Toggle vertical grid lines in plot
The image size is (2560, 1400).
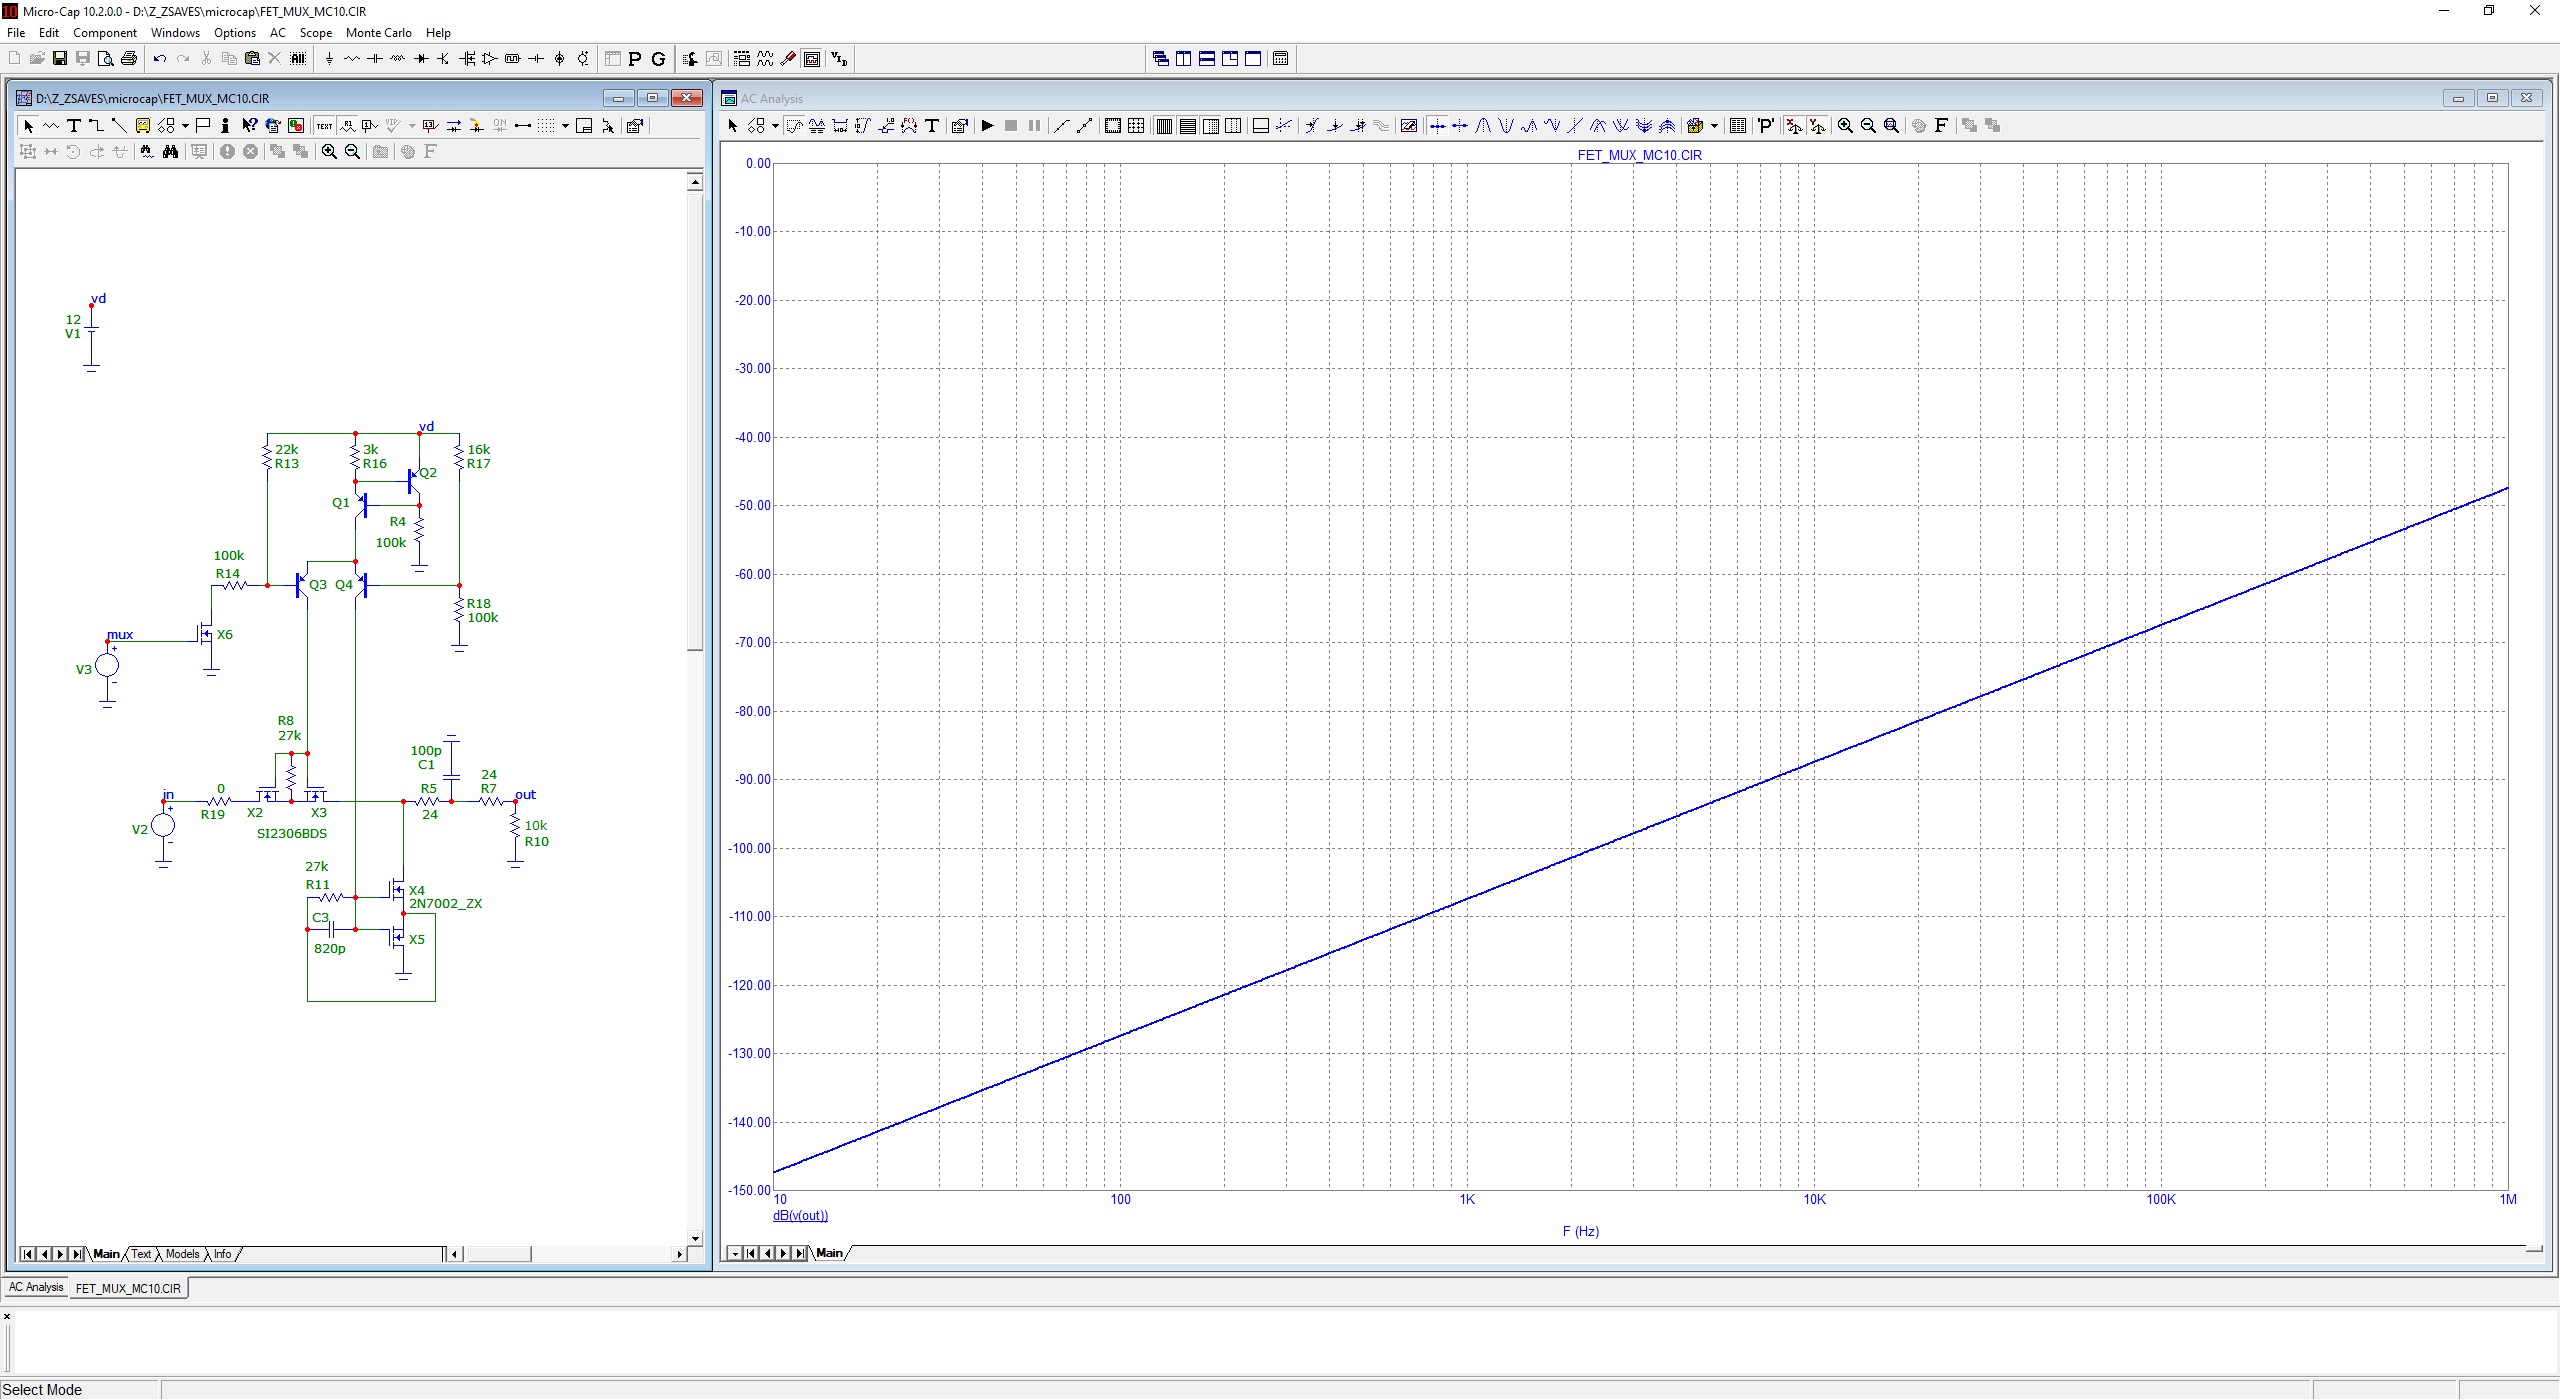[1164, 126]
